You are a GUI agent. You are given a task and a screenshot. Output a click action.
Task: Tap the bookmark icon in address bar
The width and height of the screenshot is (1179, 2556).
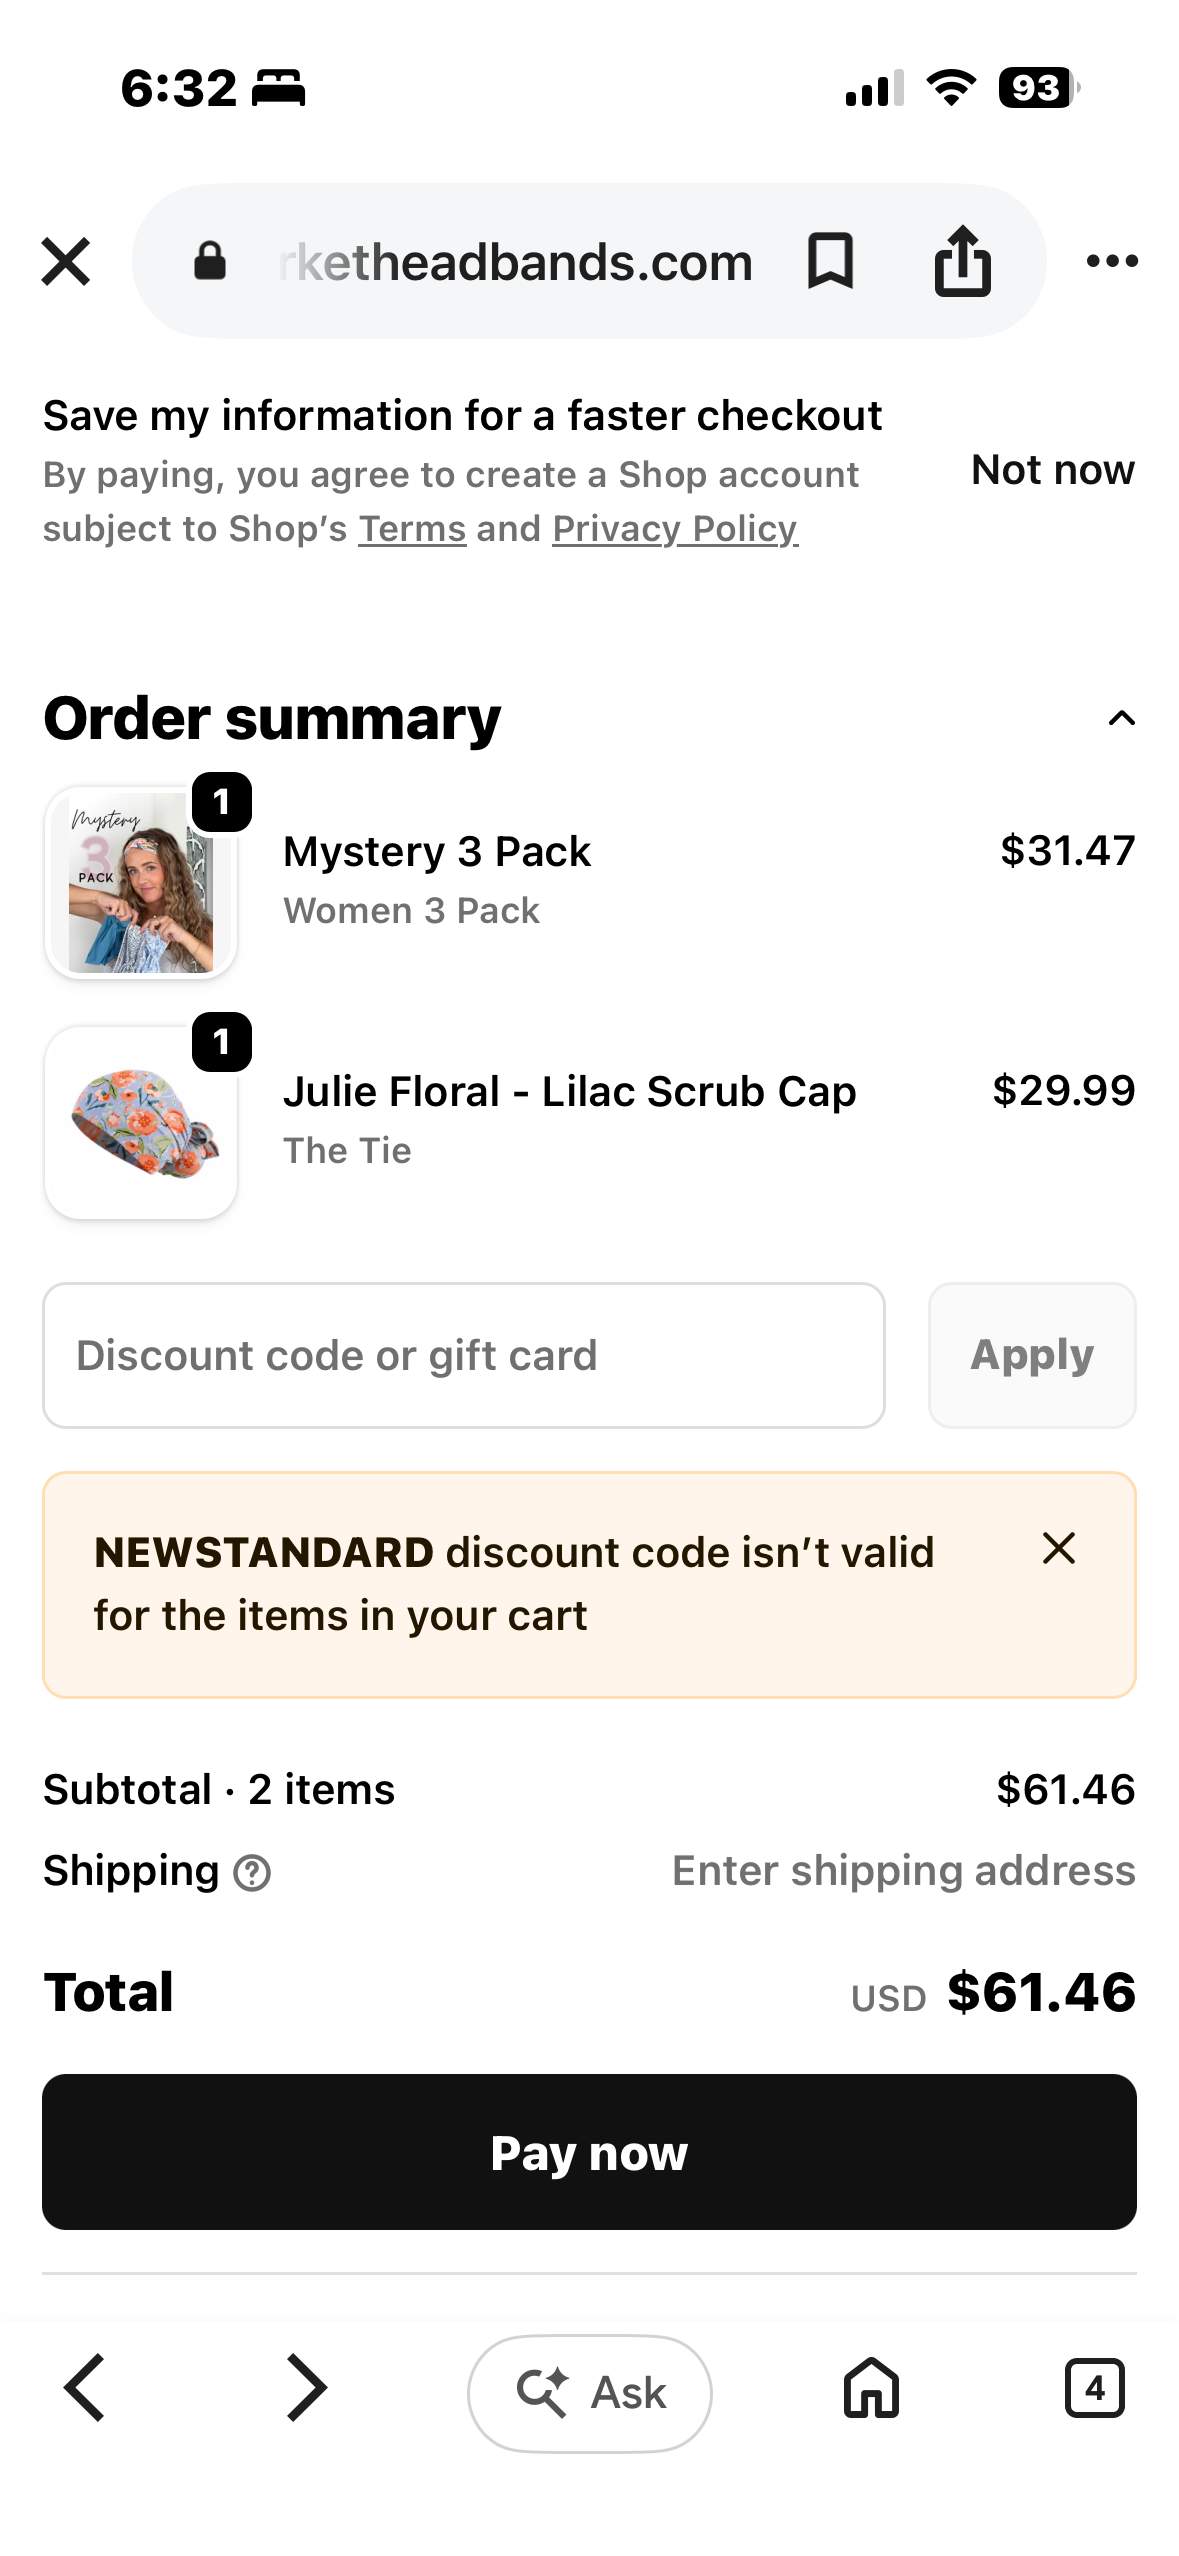830,261
